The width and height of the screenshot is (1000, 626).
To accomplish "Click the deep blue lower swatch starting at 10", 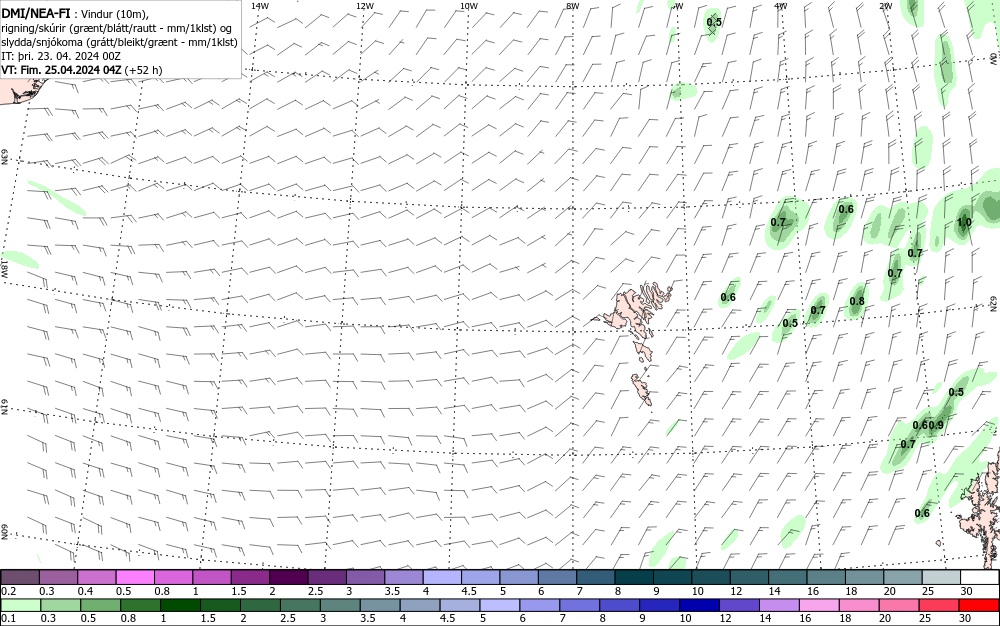I will [699, 605].
